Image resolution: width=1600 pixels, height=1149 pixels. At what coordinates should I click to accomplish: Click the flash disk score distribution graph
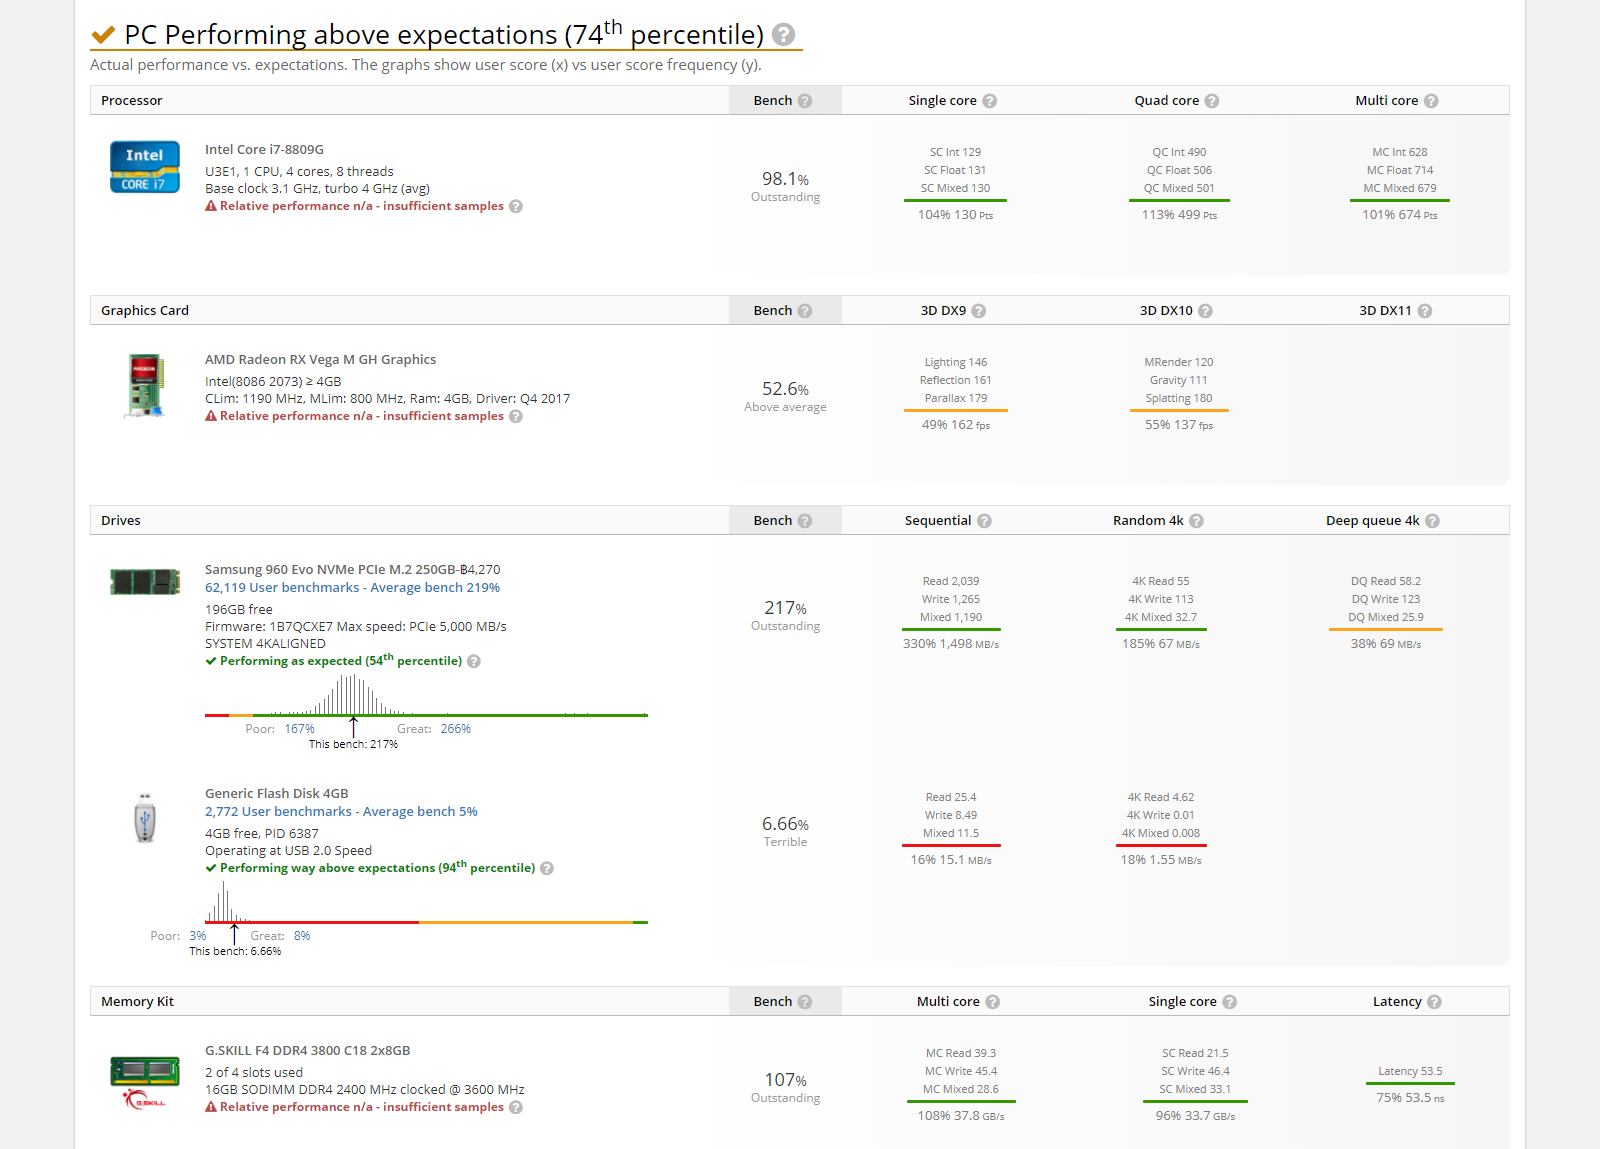[426, 902]
